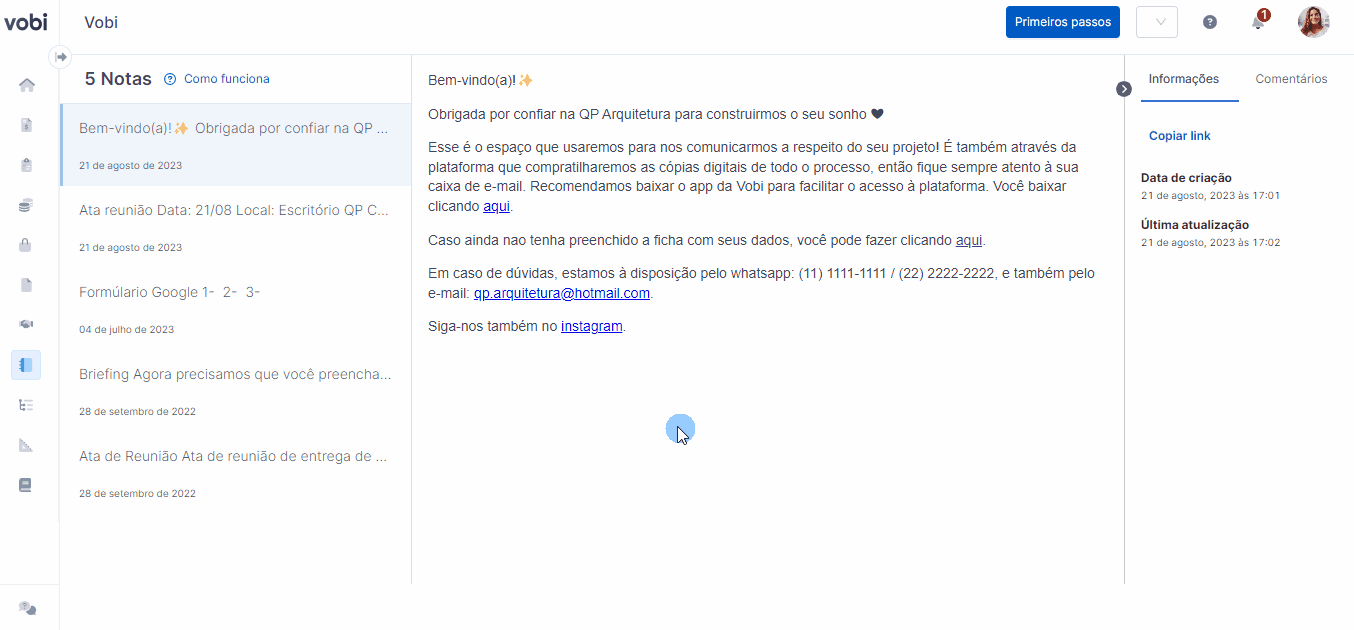Open the dropdown next to Primeiros passos

click(1157, 22)
